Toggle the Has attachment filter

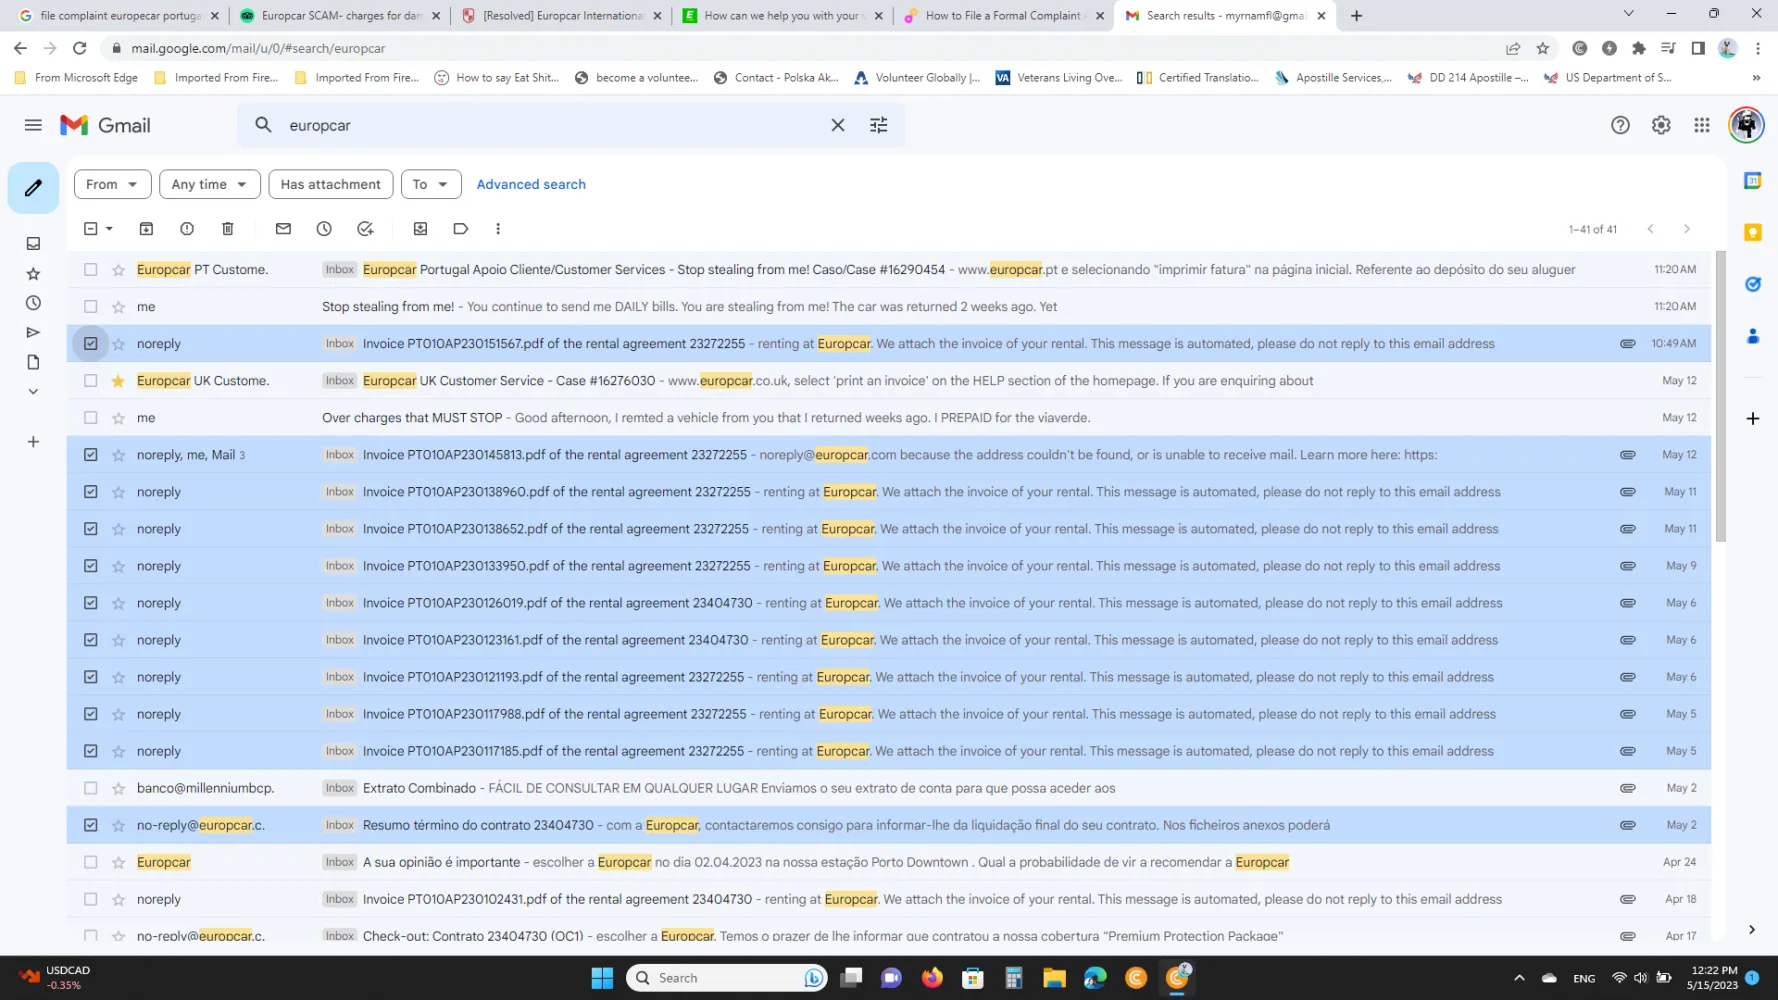pos(331,184)
